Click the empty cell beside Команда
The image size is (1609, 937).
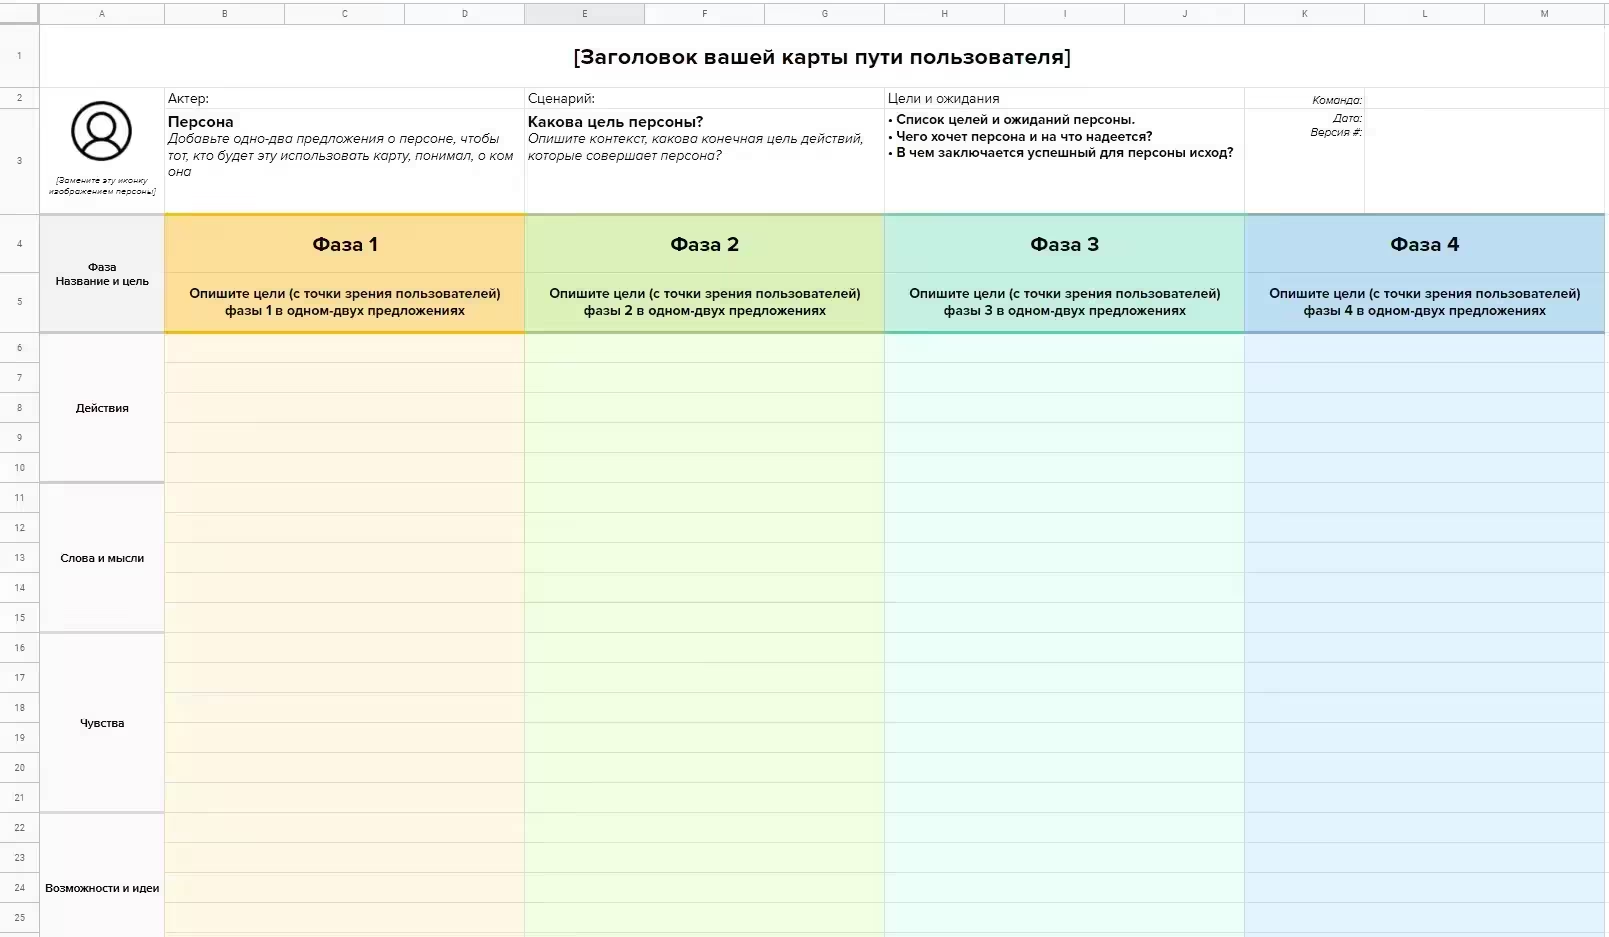pyautogui.click(x=1484, y=99)
